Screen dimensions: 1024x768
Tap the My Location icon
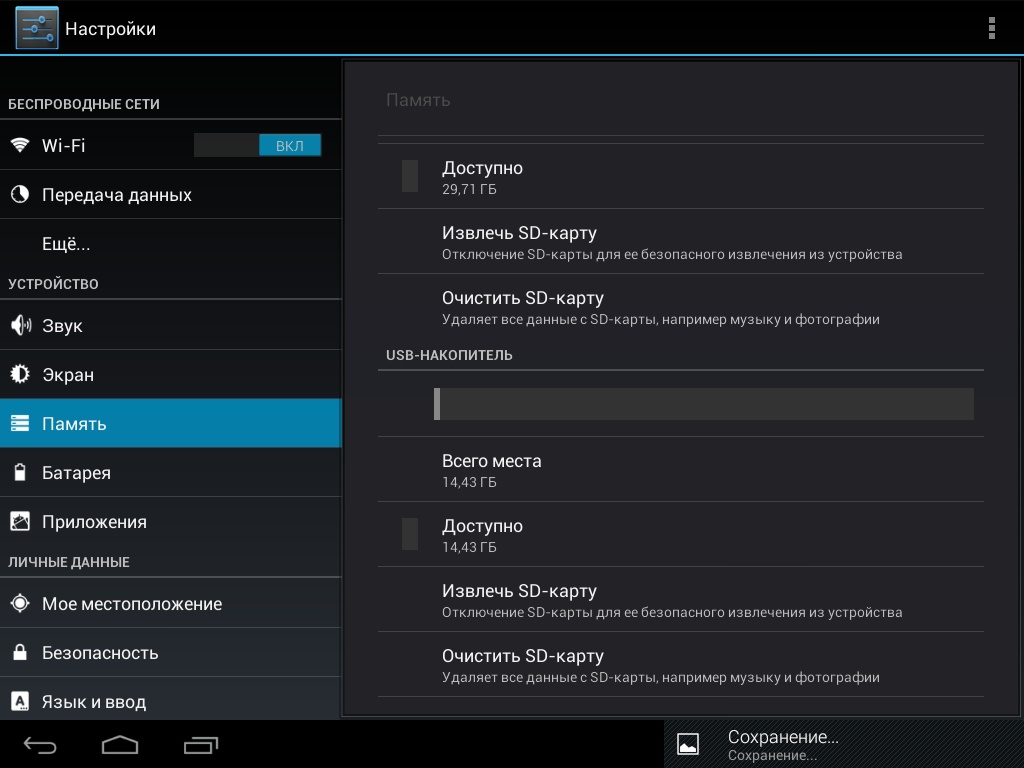click(20, 604)
